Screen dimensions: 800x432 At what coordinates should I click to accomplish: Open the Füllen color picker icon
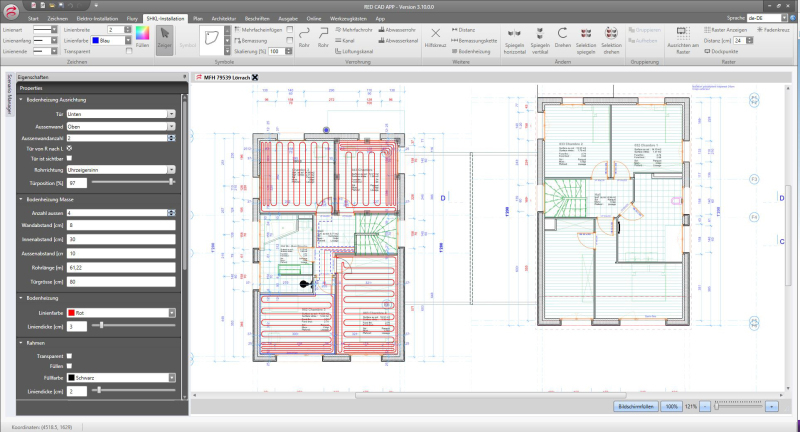coord(142,37)
